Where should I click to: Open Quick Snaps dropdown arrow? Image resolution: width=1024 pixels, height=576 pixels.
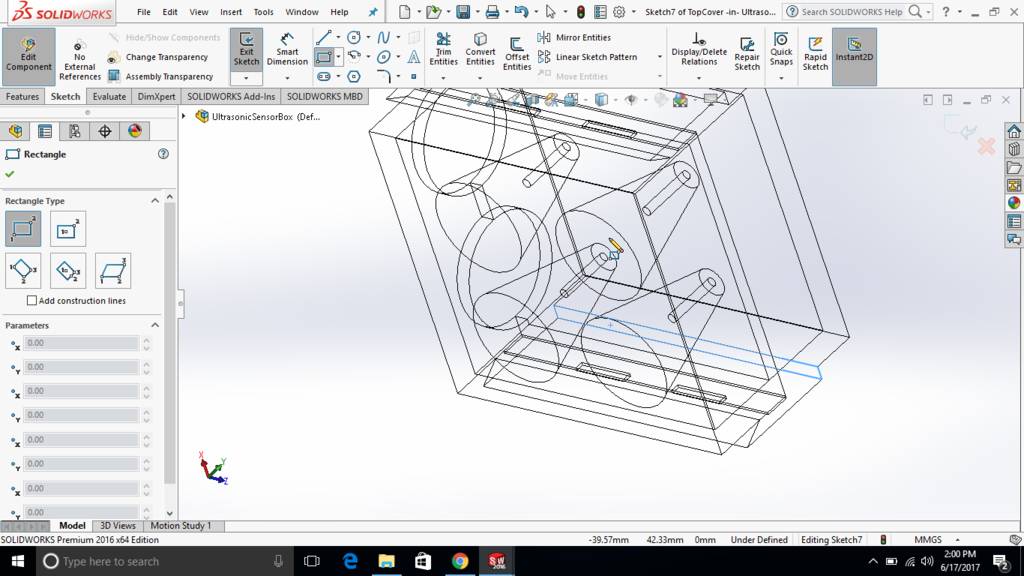pos(780,78)
